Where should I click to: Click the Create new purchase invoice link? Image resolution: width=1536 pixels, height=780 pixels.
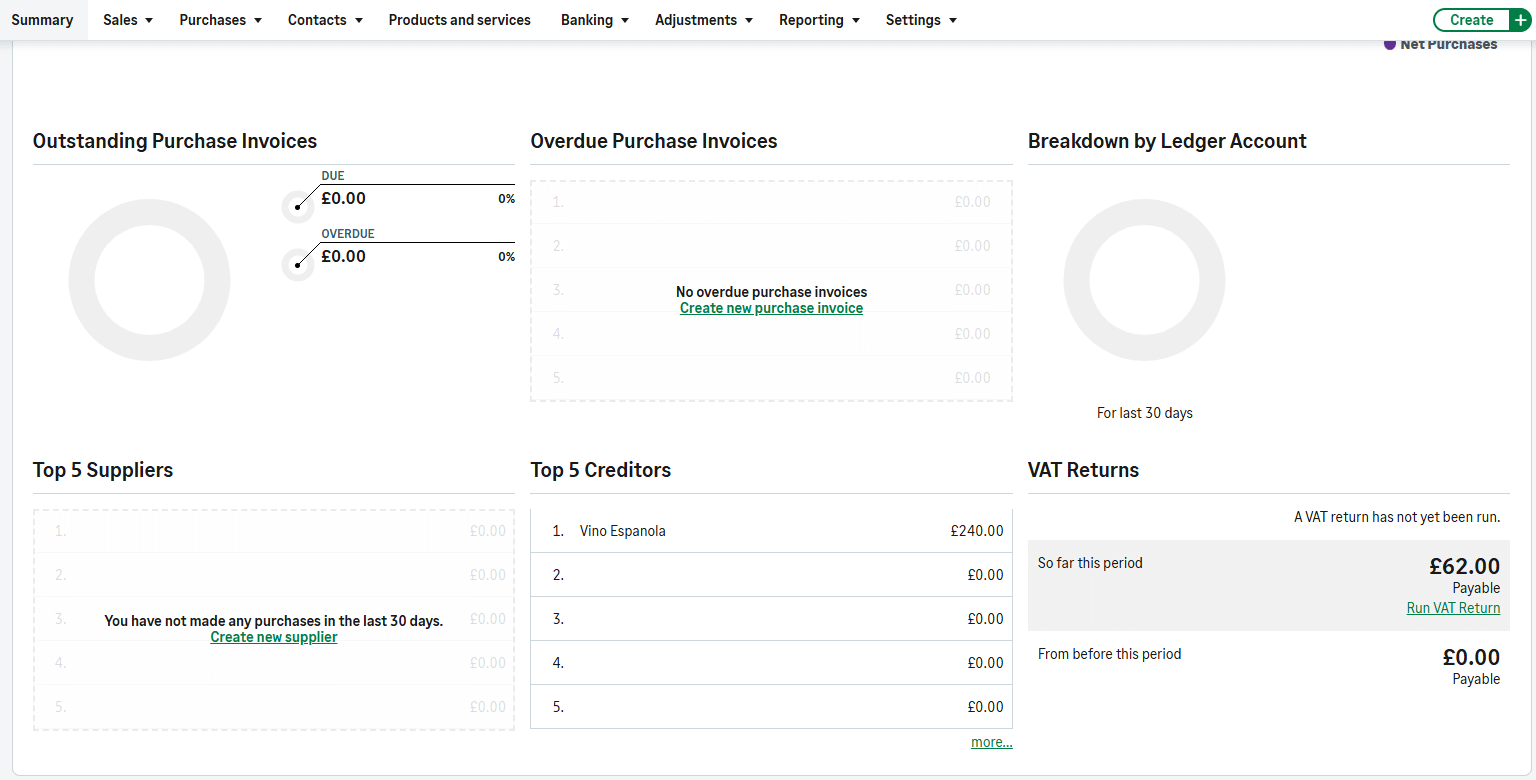click(771, 308)
